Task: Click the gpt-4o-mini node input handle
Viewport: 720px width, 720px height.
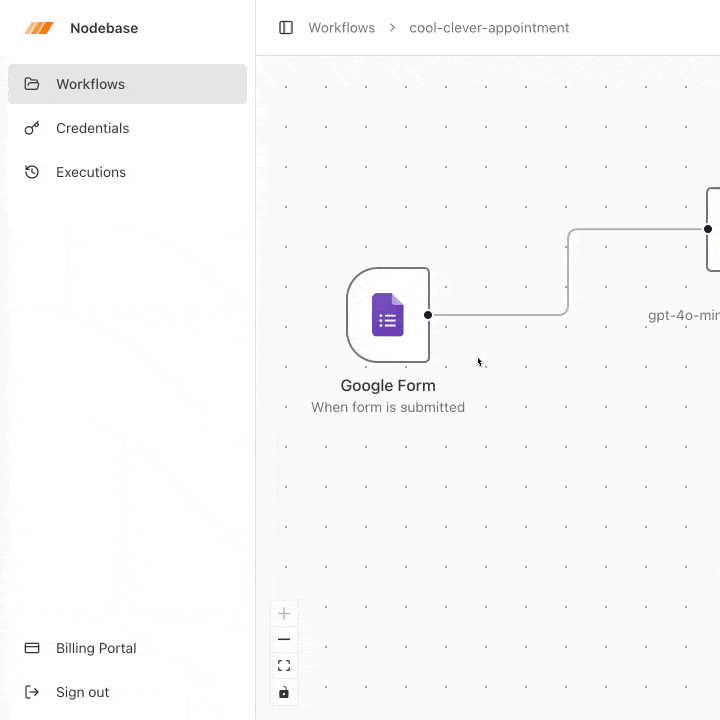Action: [x=708, y=229]
